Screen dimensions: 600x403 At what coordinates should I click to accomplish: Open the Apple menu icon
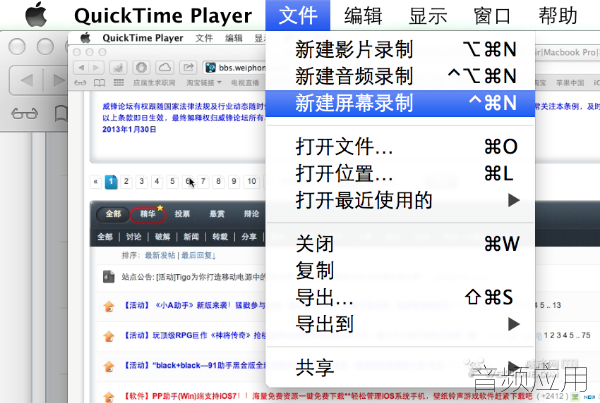pyautogui.click(x=36, y=15)
